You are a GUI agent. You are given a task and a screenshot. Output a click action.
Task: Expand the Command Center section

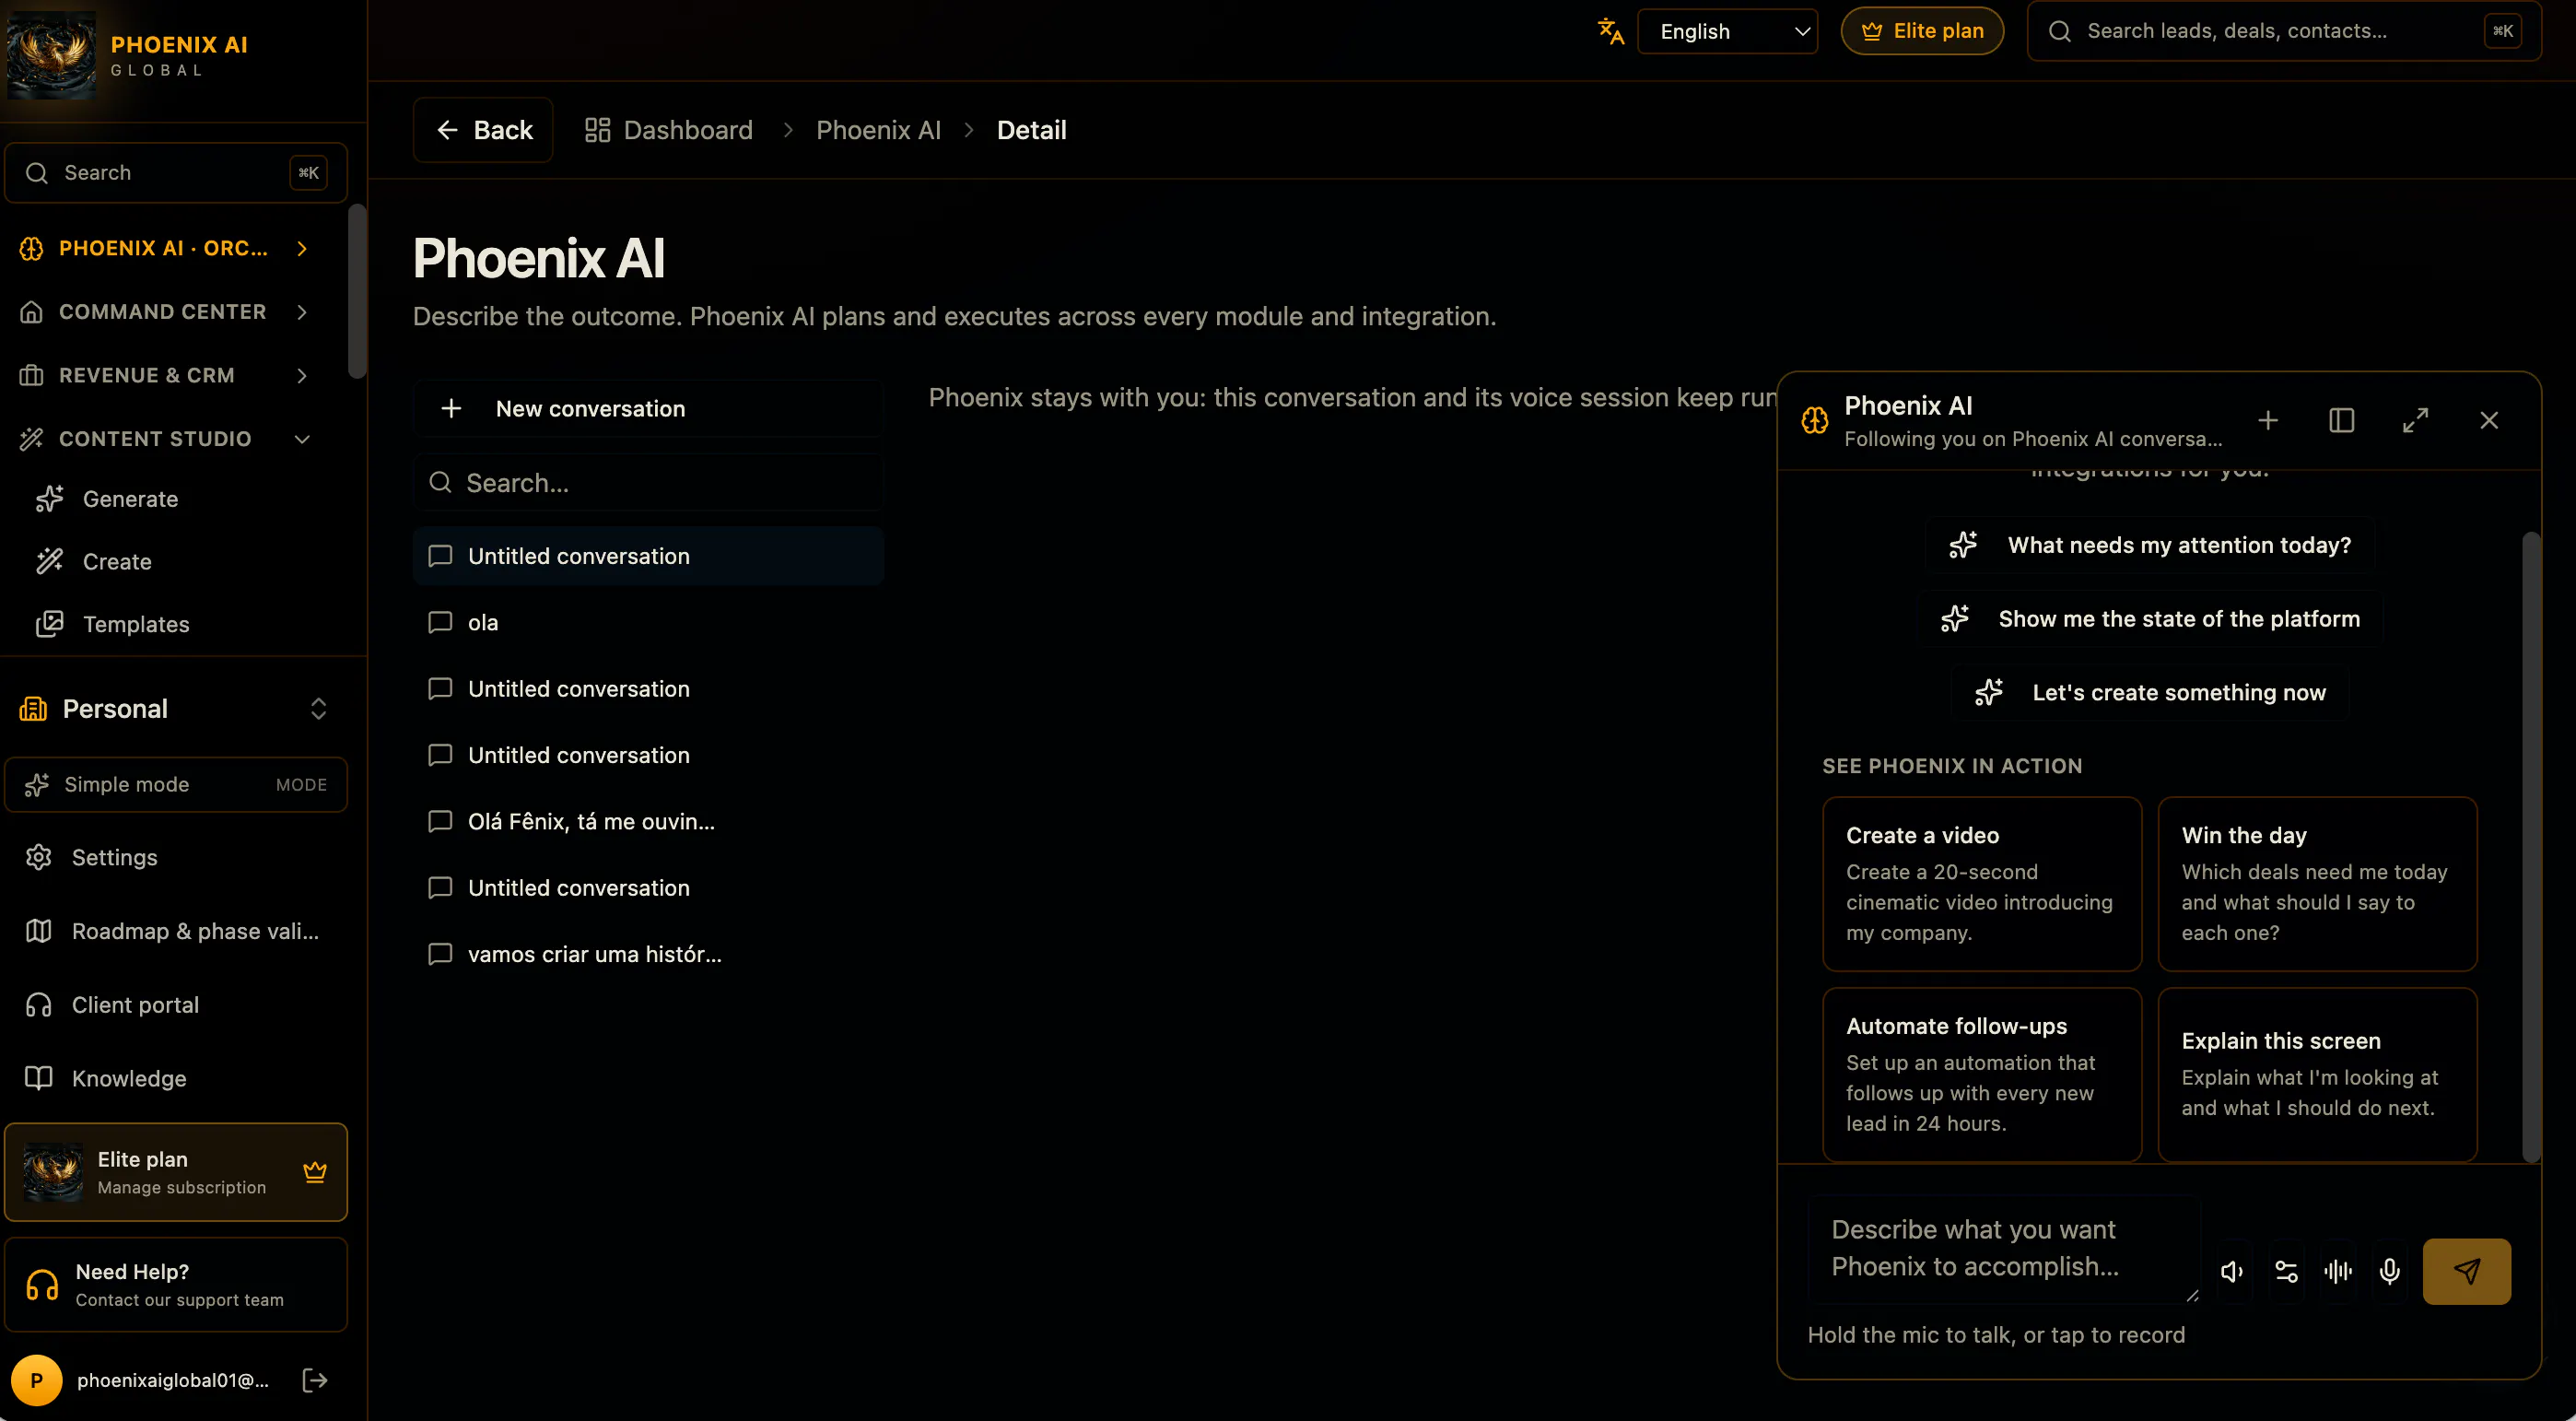point(165,312)
